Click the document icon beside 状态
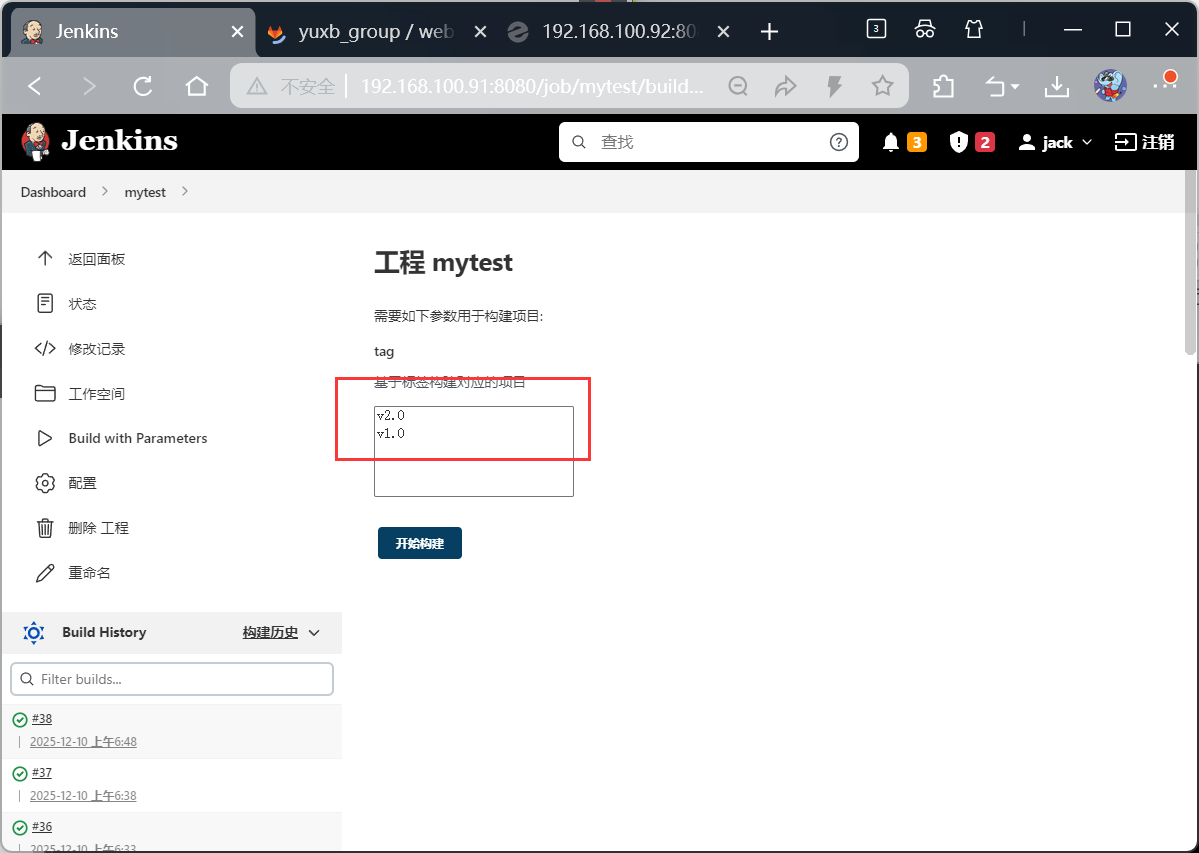 click(x=45, y=303)
